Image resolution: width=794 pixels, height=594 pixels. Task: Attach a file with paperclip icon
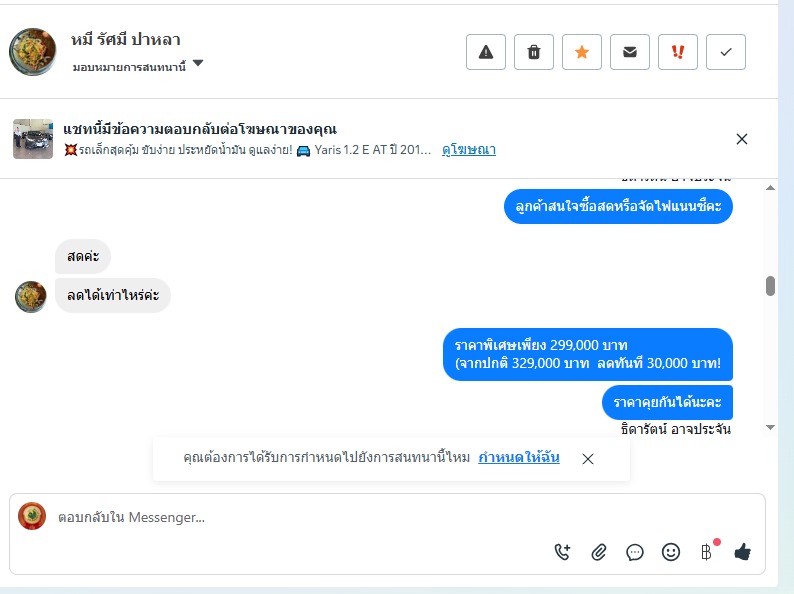click(x=599, y=552)
